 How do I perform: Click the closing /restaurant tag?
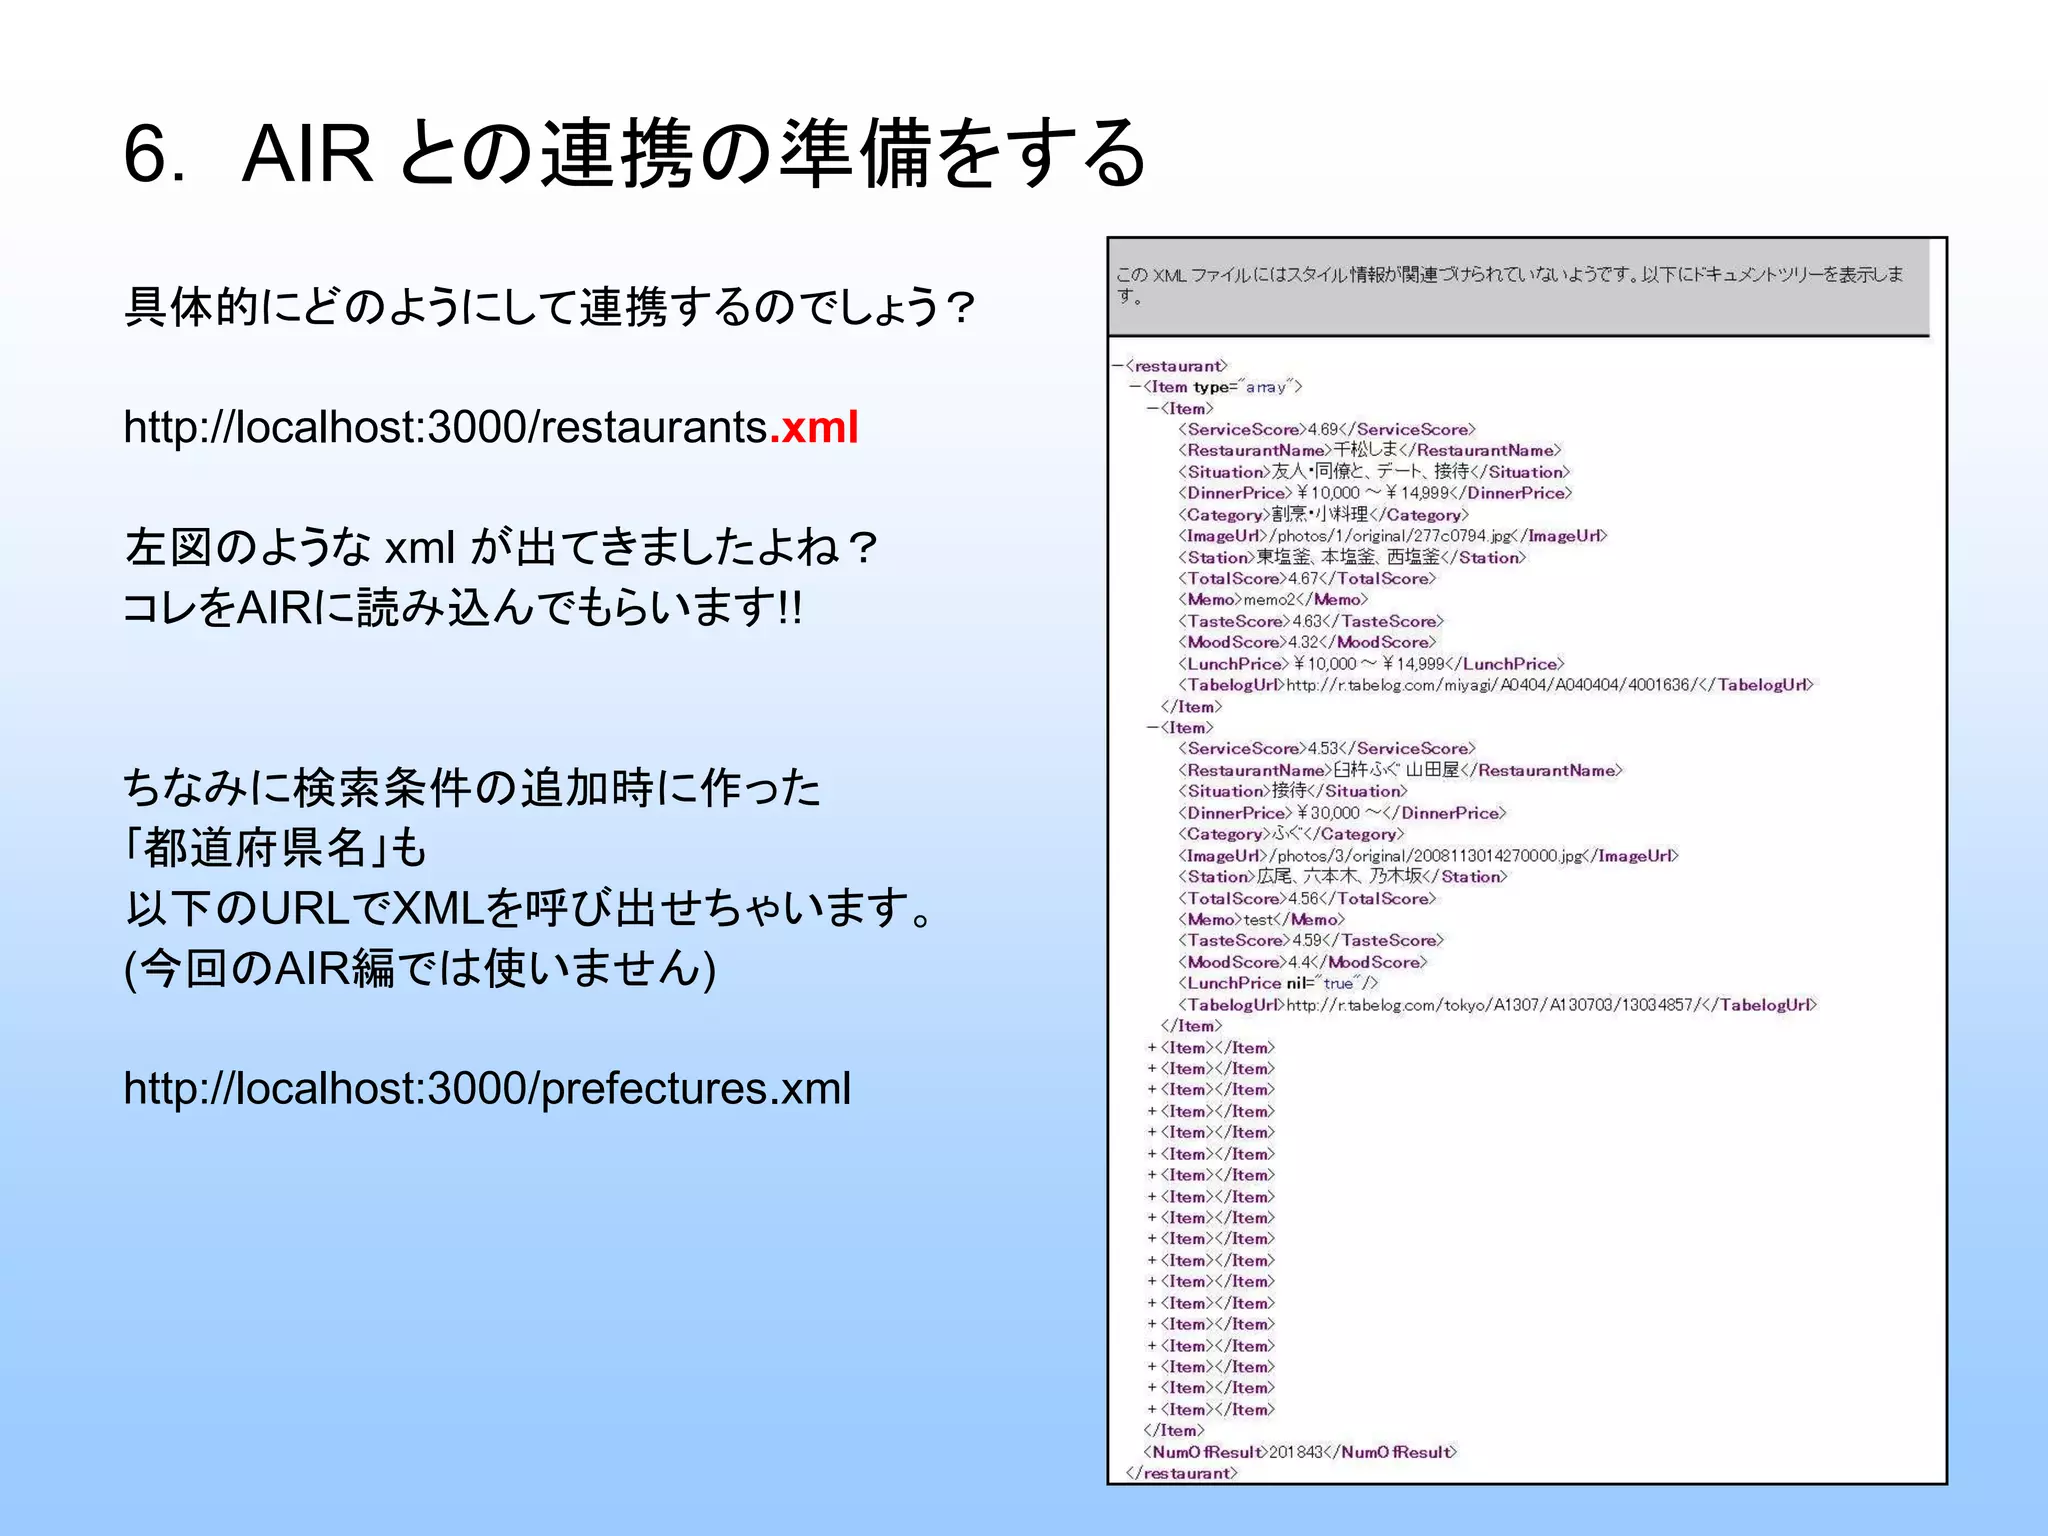(x=1182, y=1474)
